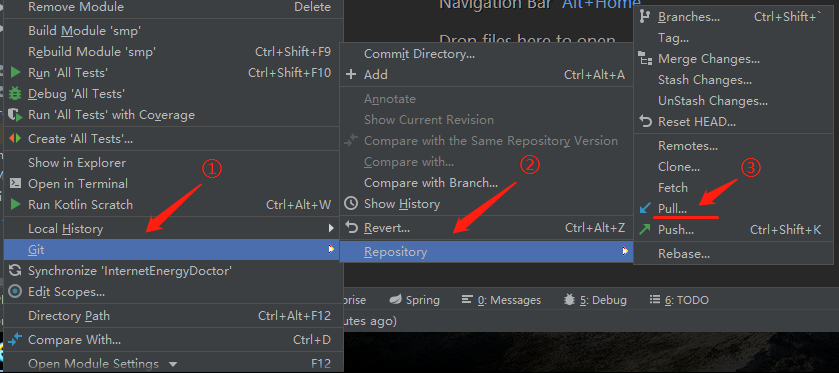The height and width of the screenshot is (373, 839).
Task: Switch to the 6: TODO tool tab
Action: (x=680, y=300)
